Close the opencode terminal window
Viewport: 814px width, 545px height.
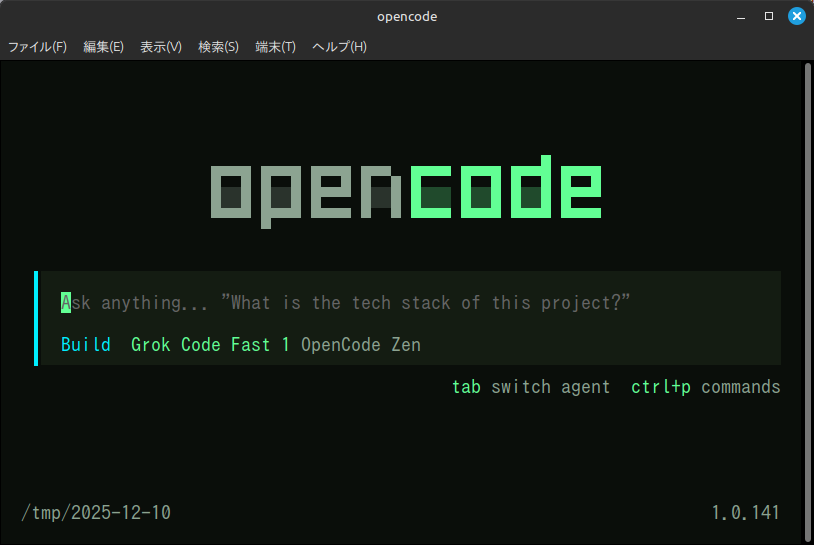pyautogui.click(x=797, y=17)
